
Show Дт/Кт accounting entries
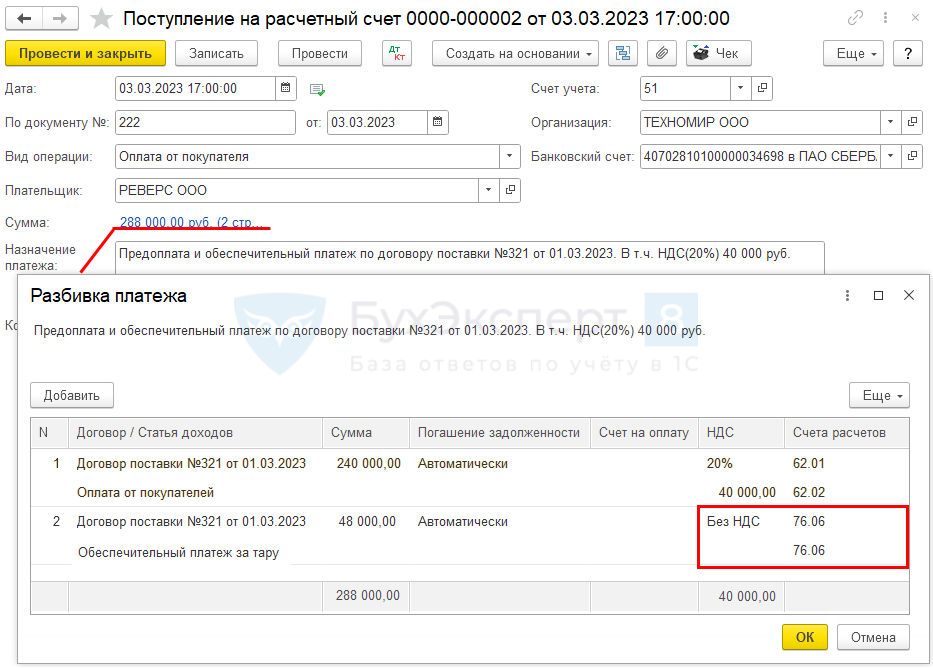click(x=397, y=54)
